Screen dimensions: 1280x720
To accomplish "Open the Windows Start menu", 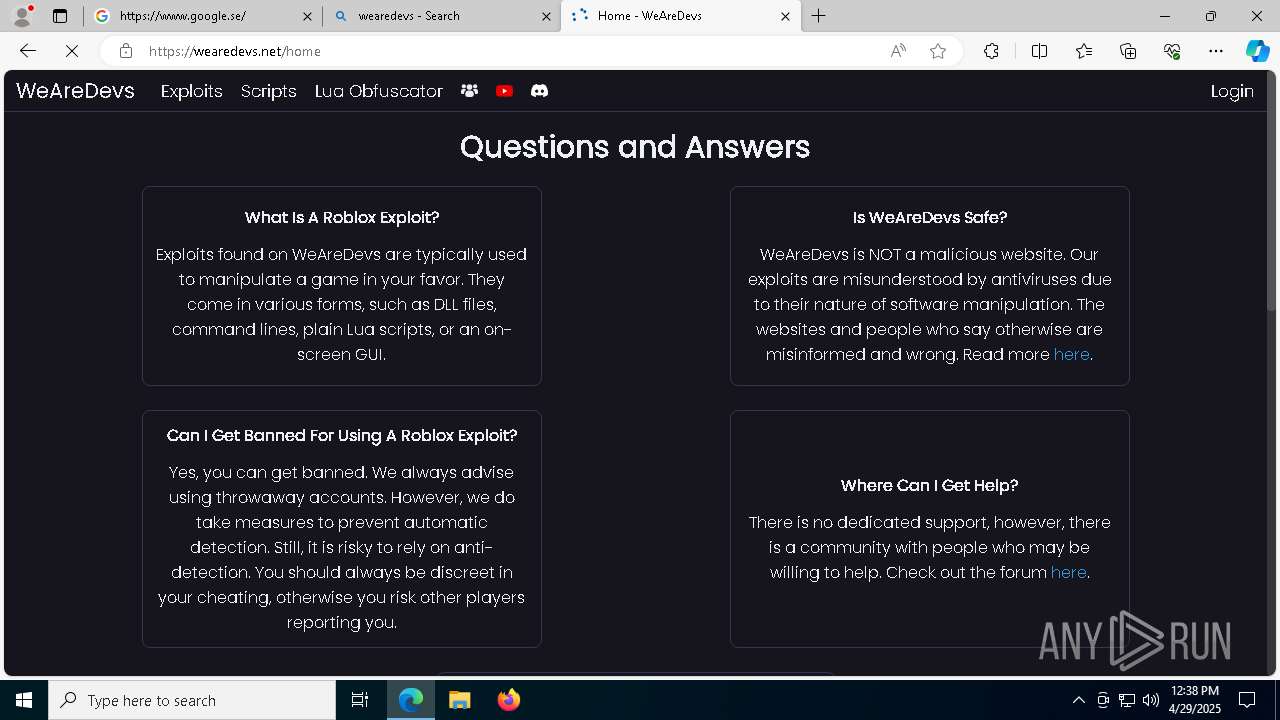I will tap(24, 700).
